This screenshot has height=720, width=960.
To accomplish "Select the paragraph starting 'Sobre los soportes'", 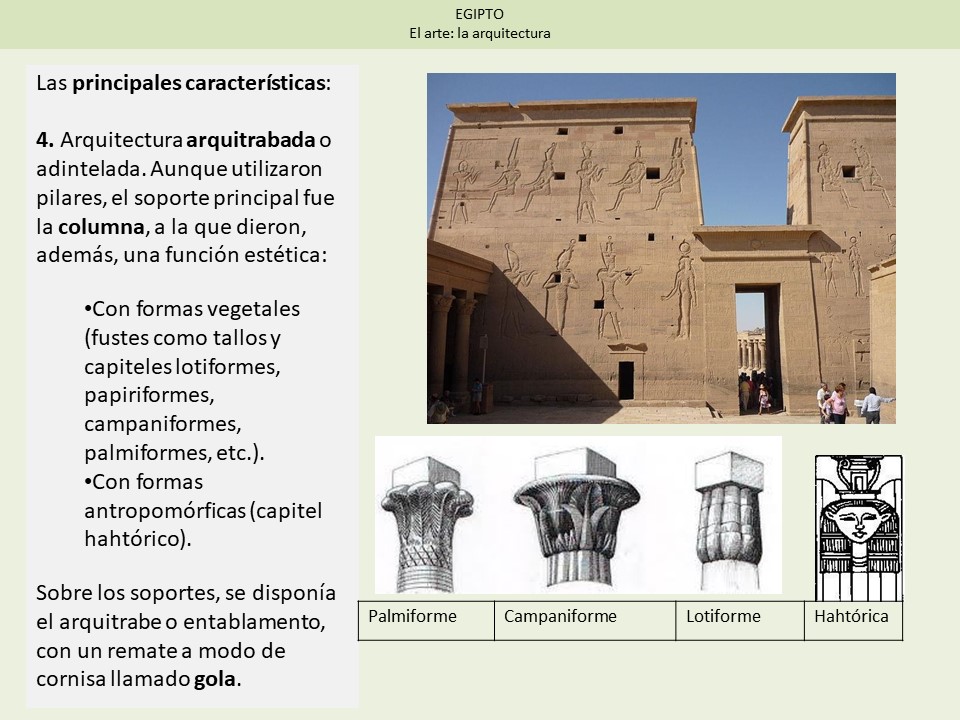I will [186, 636].
